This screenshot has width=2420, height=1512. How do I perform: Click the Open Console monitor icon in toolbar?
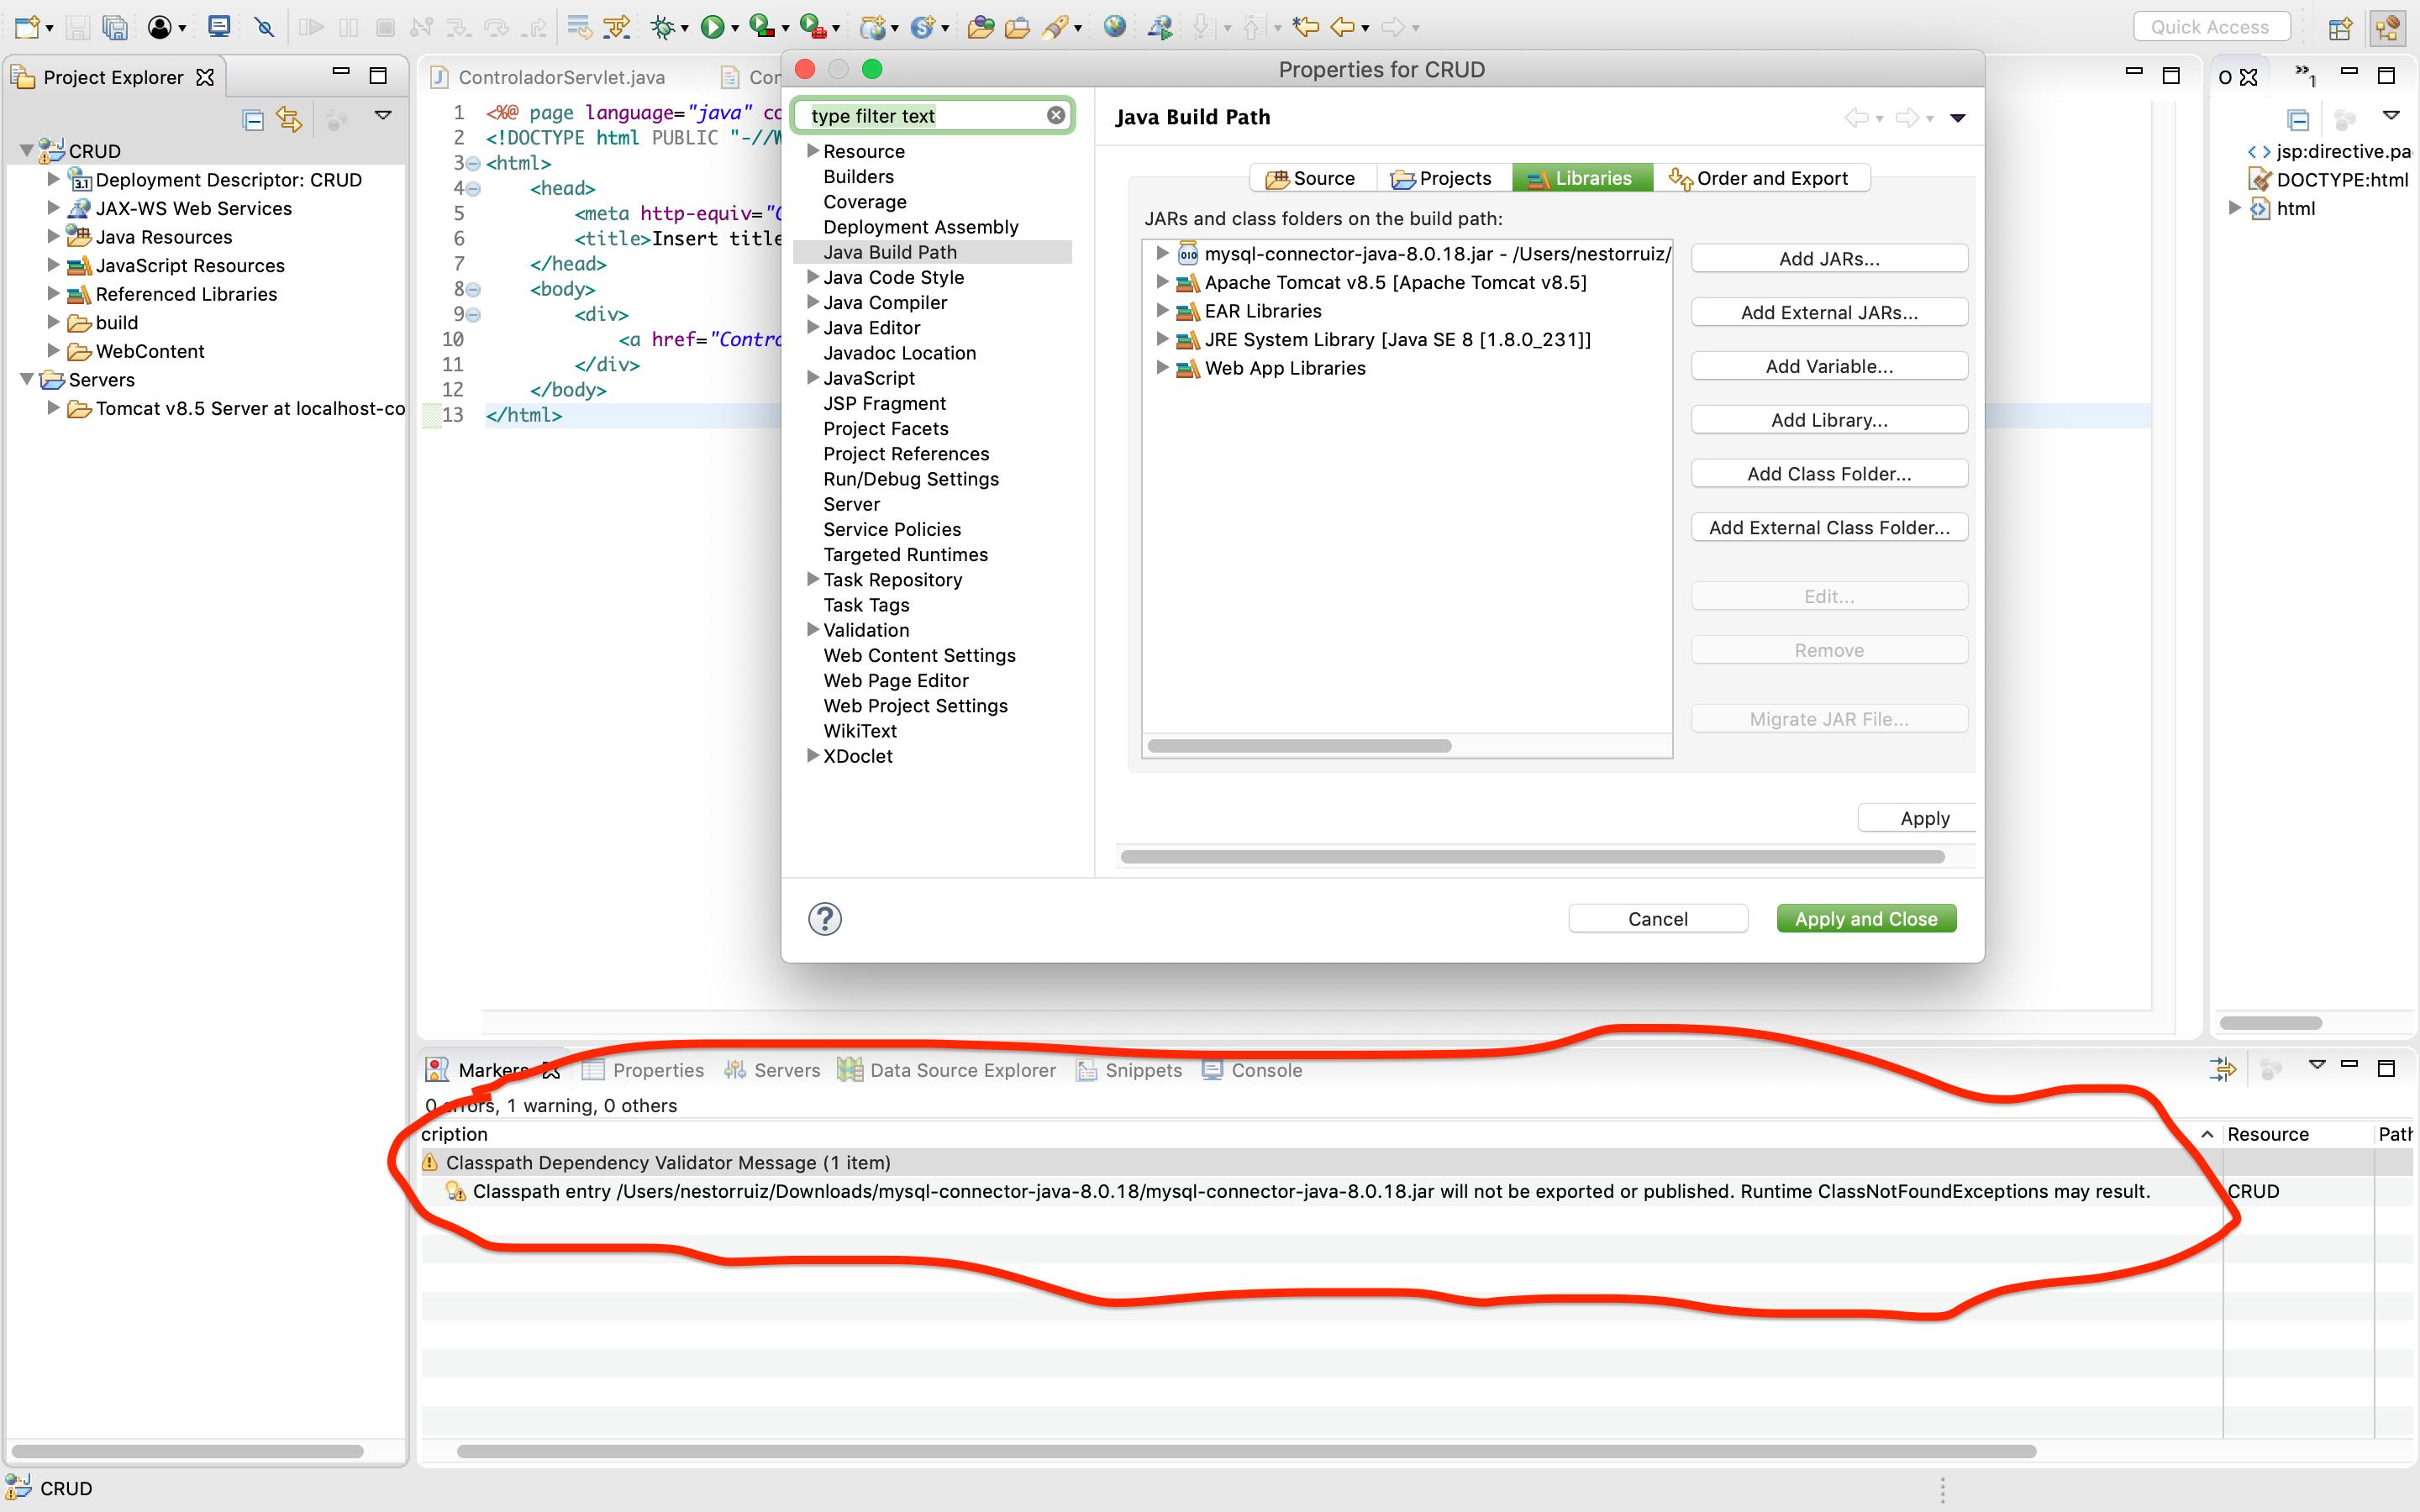coord(218,27)
